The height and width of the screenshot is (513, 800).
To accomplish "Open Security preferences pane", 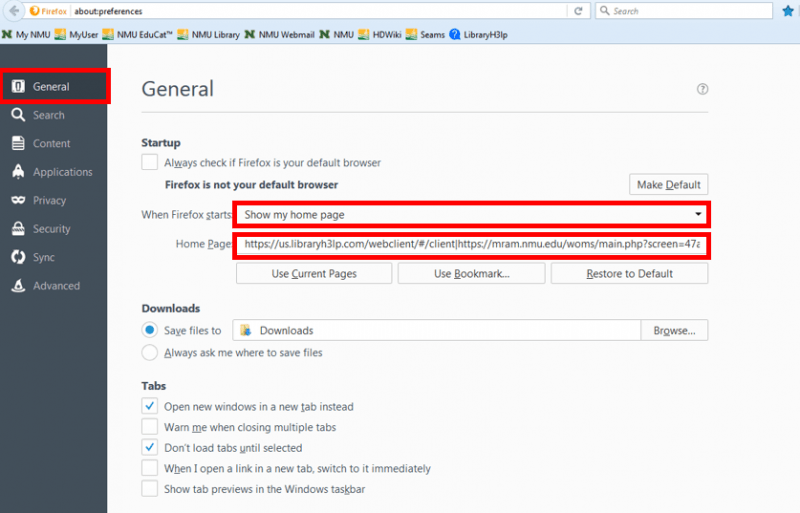I will coord(54,229).
